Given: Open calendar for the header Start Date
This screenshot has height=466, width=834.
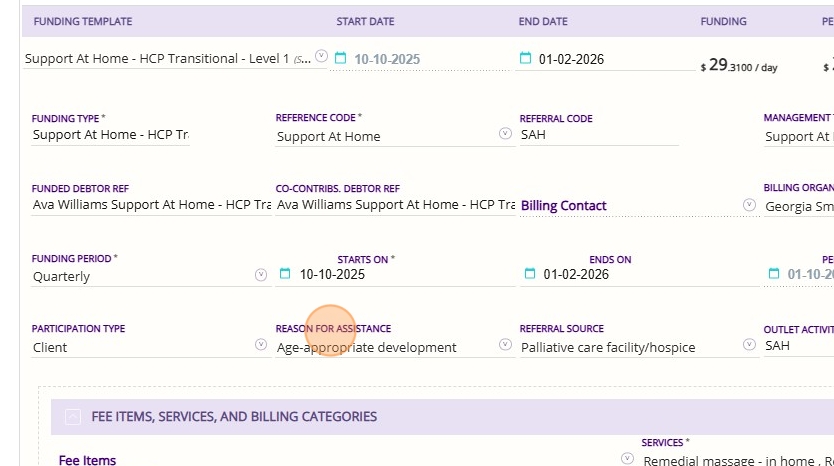Looking at the screenshot, I should point(340,58).
